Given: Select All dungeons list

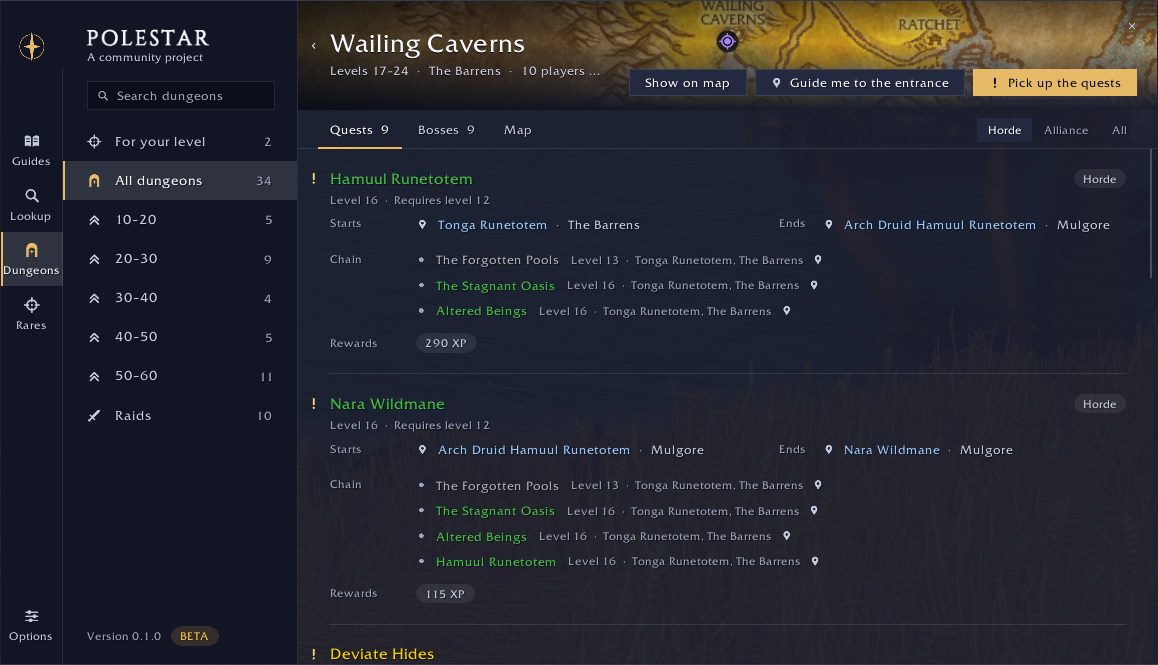Looking at the screenshot, I should tap(180, 181).
